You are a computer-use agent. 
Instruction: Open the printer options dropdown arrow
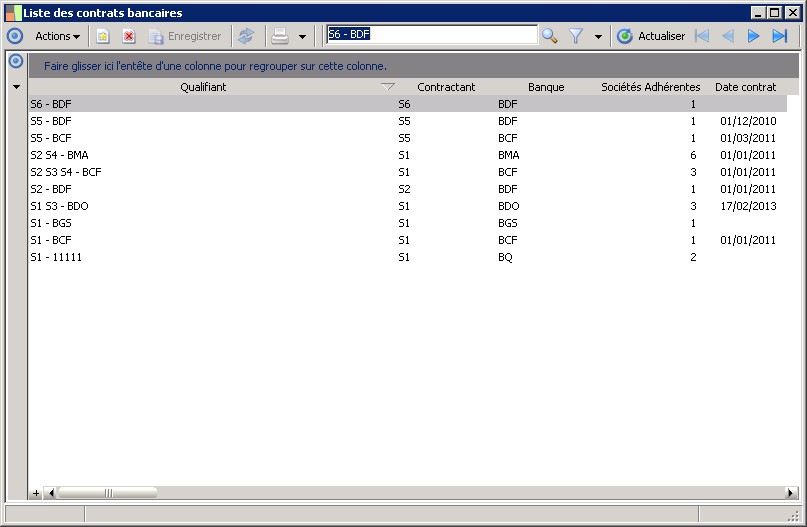(x=303, y=37)
